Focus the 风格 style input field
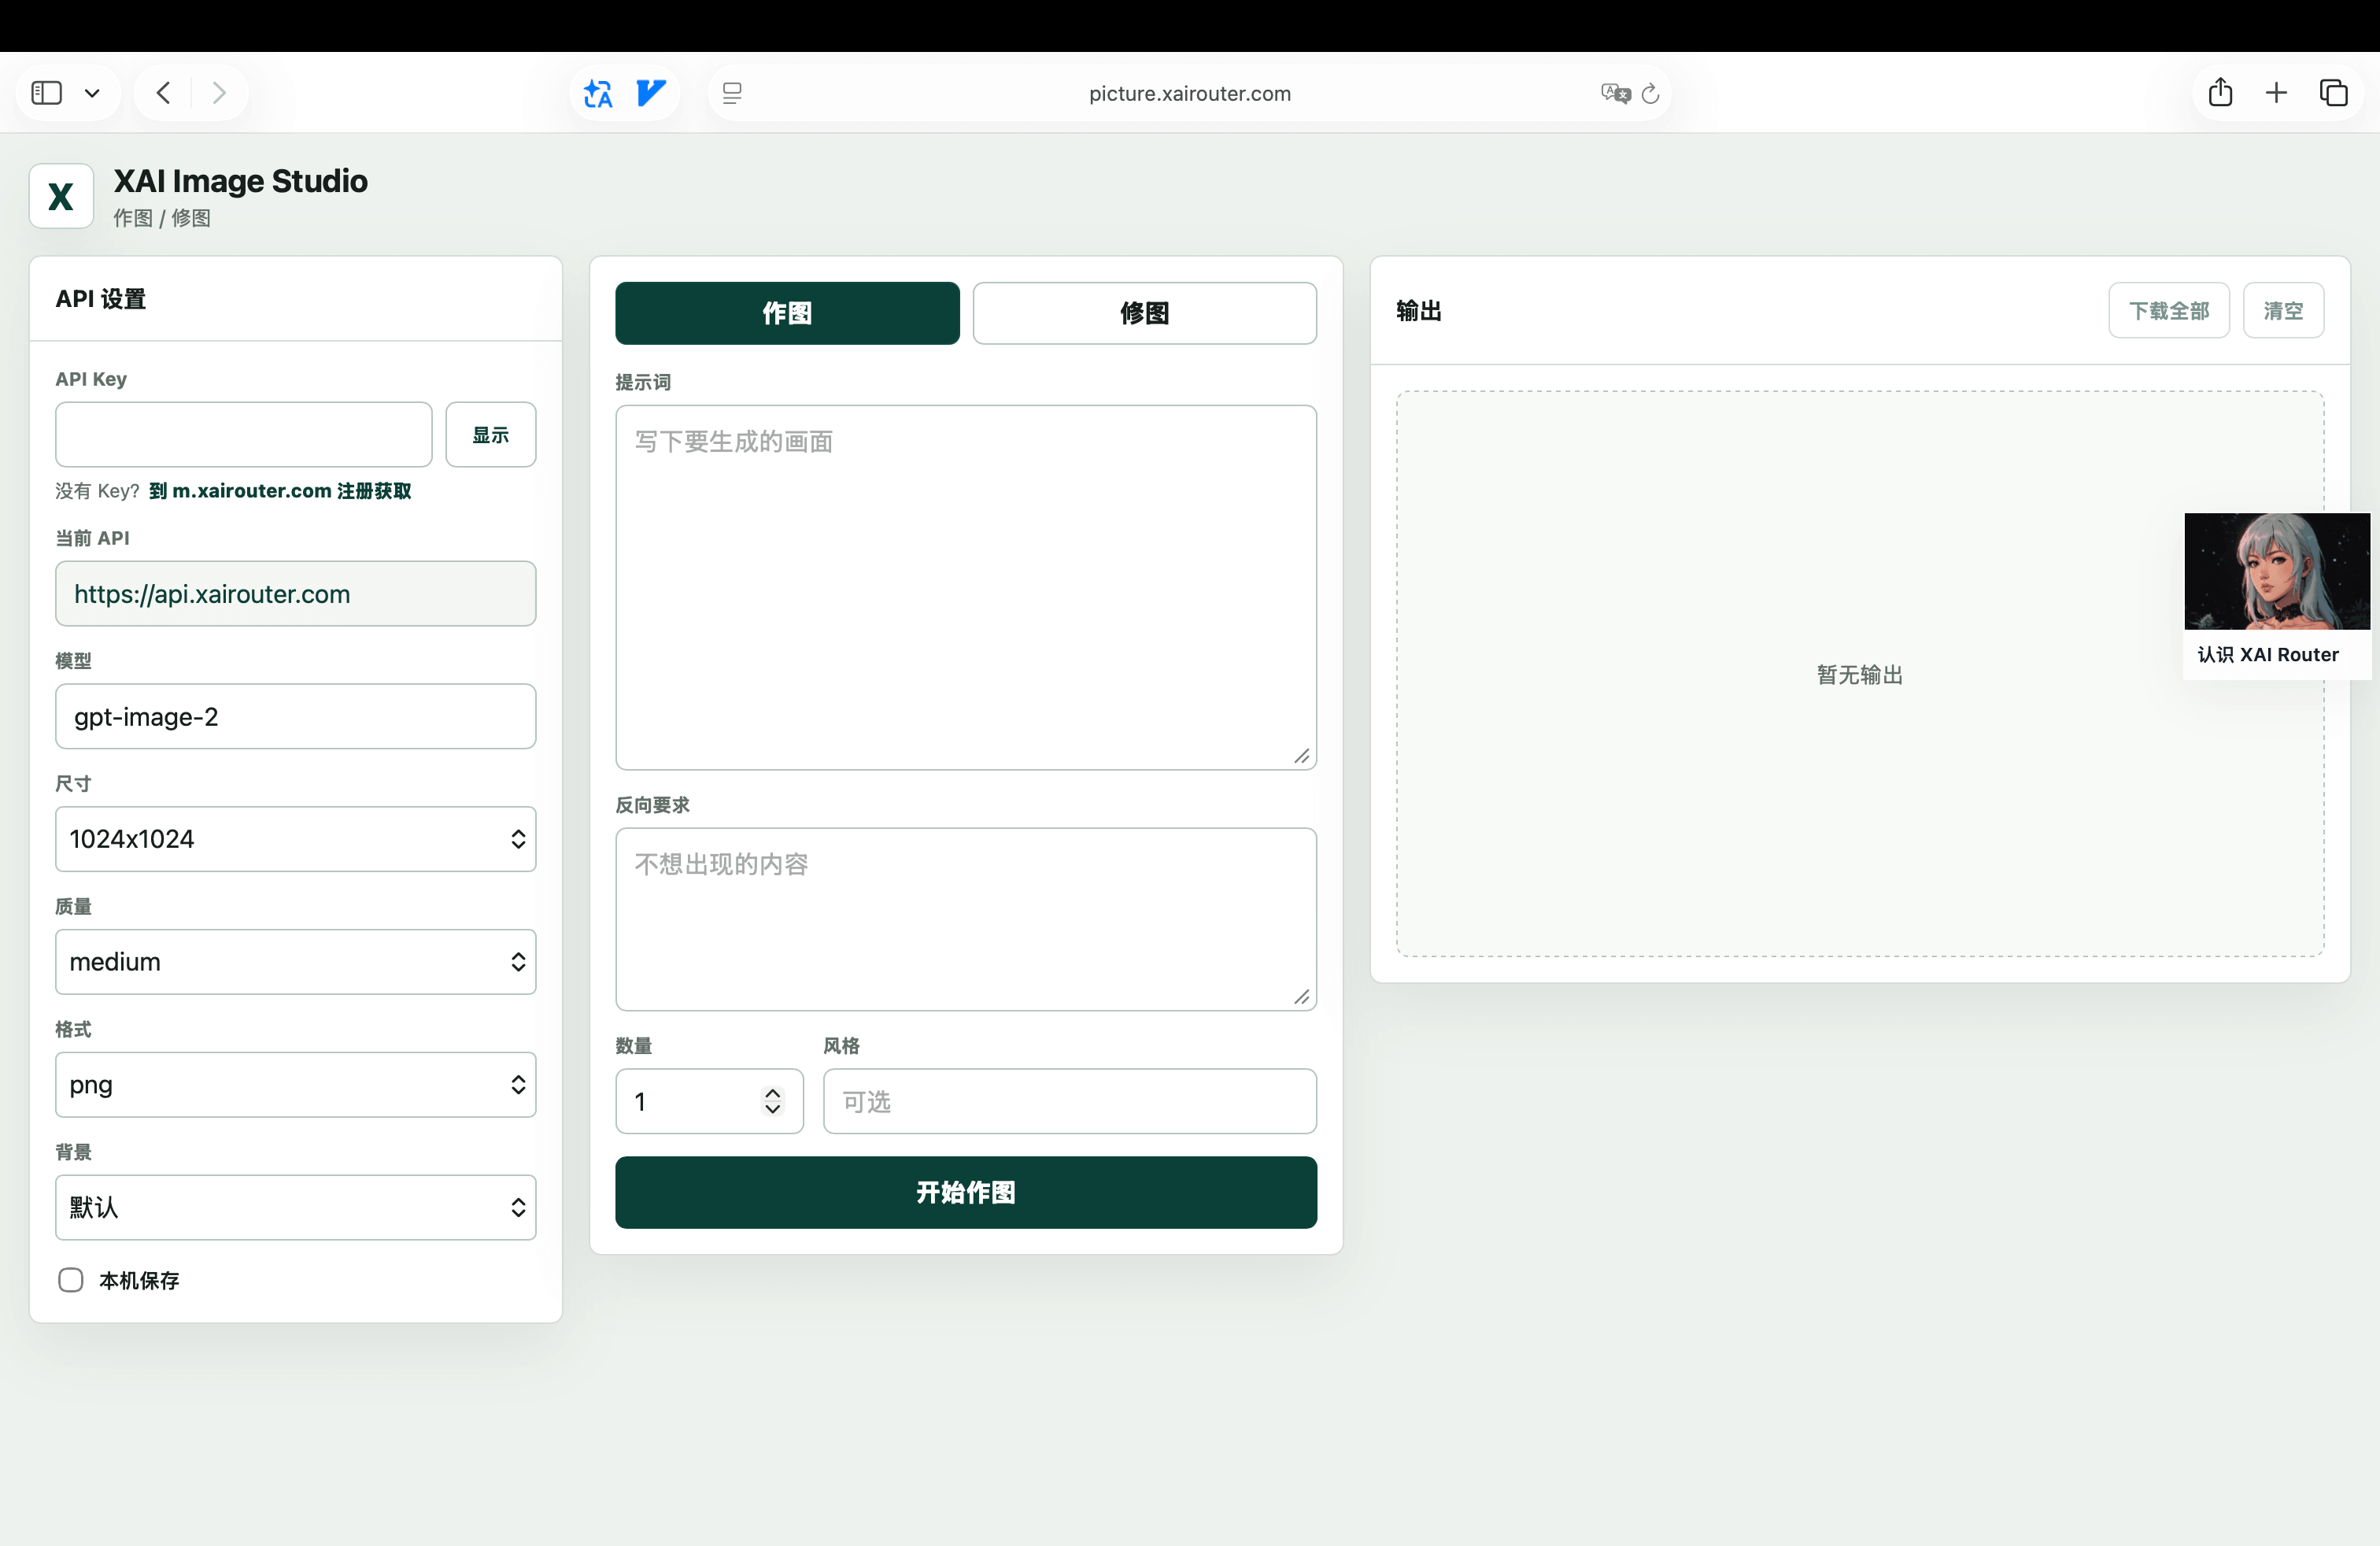Image resolution: width=2380 pixels, height=1546 pixels. click(1070, 1101)
